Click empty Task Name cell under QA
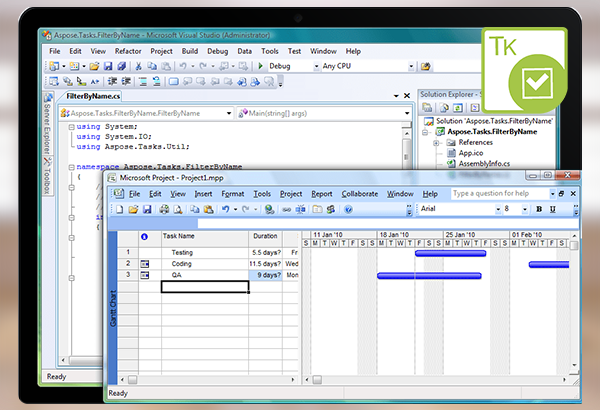The image size is (600, 410). 205,287
